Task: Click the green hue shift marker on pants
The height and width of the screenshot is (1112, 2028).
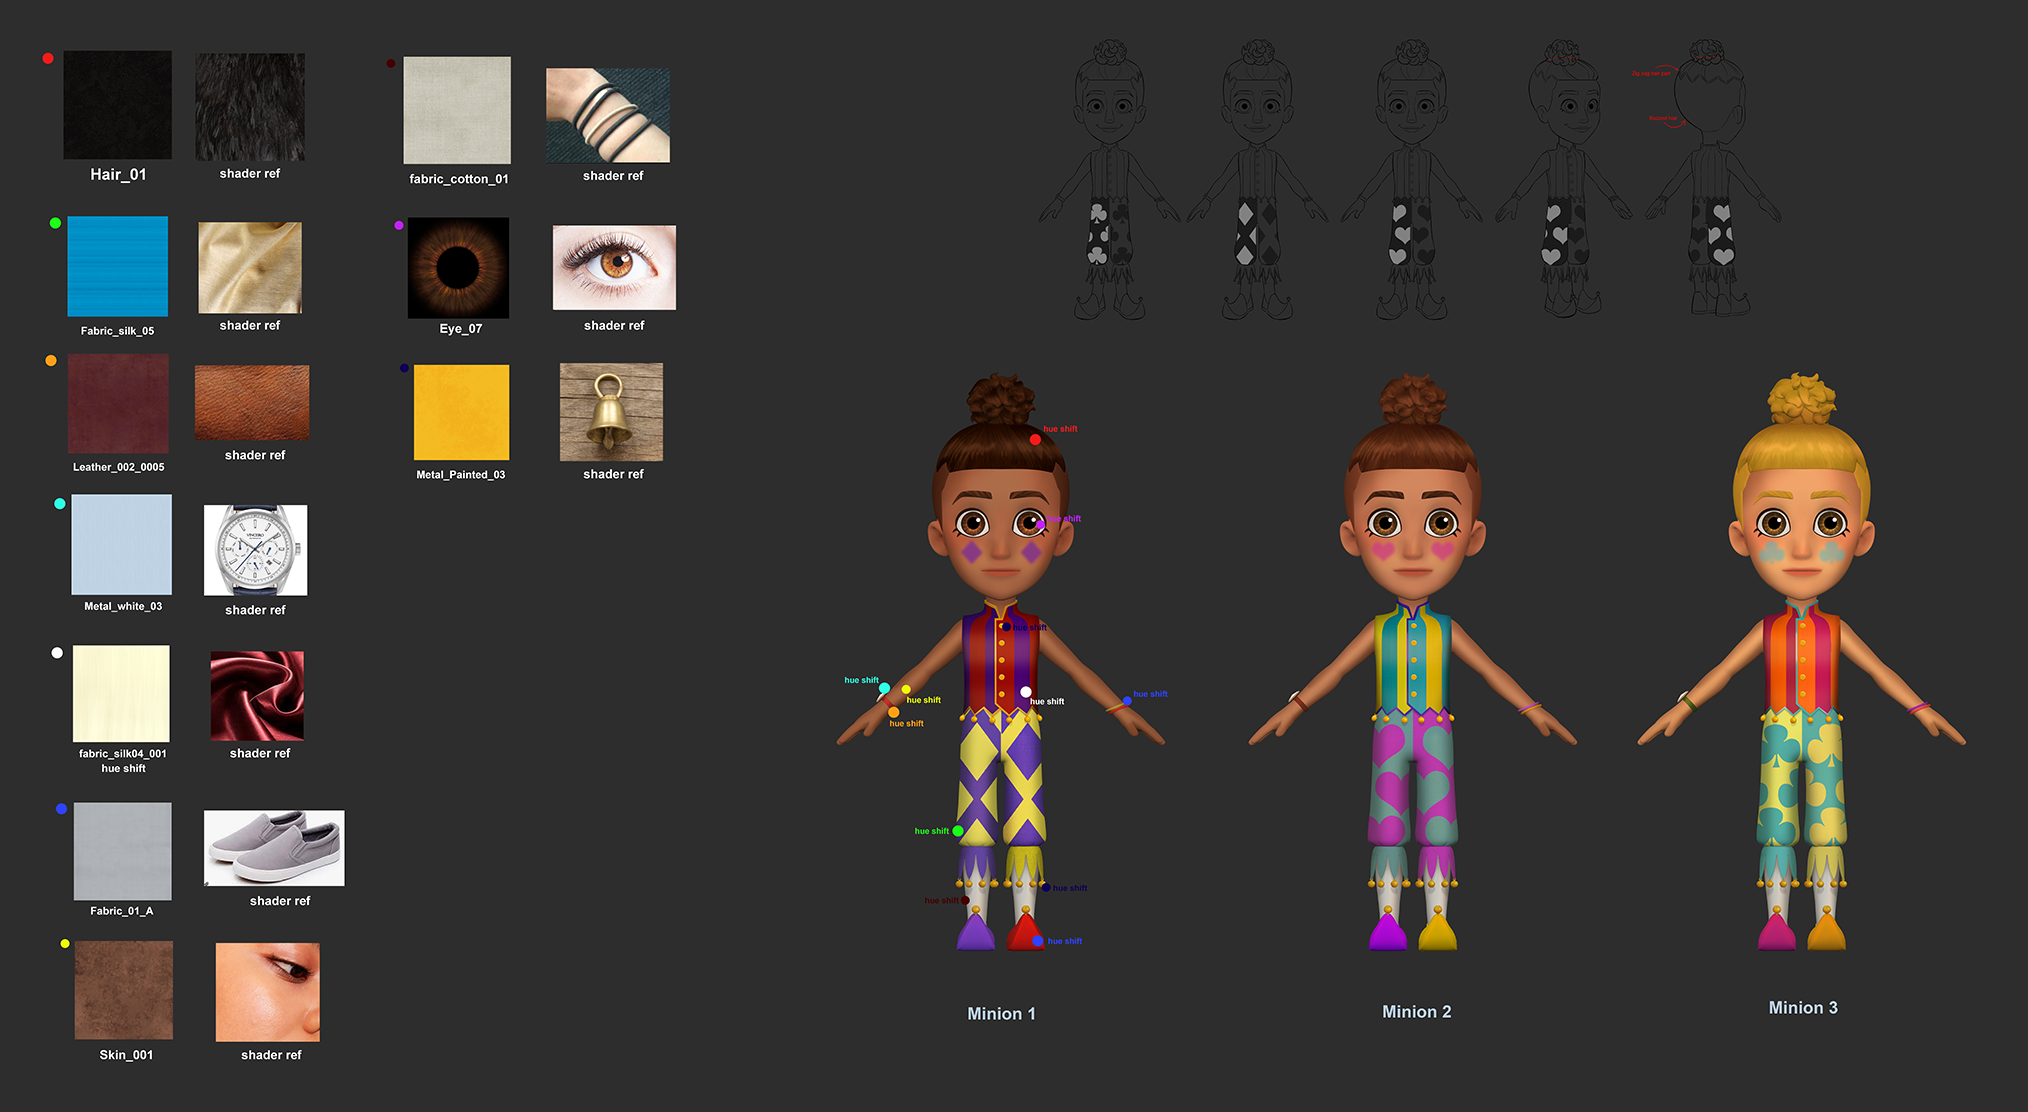Action: (x=958, y=831)
